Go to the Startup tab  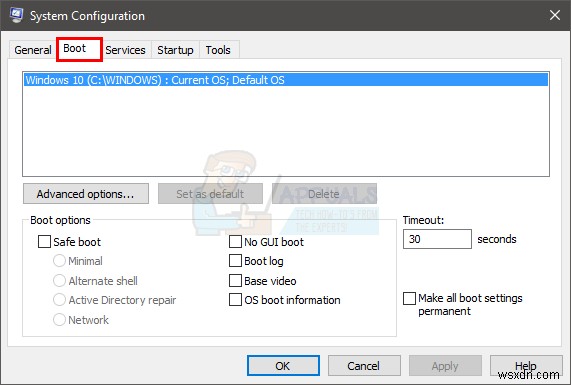click(x=175, y=50)
